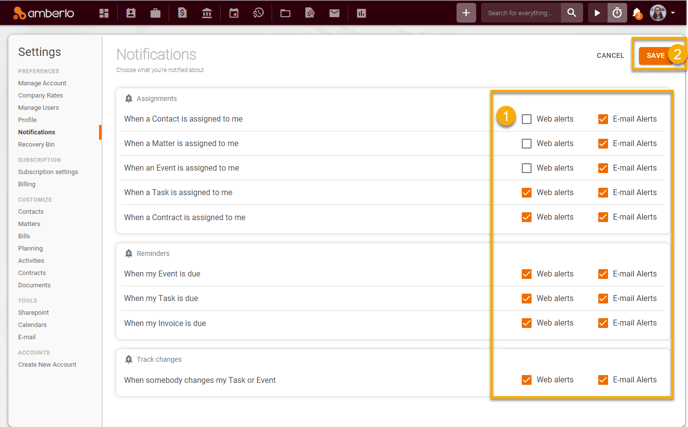This screenshot has width=688, height=427.
Task: Open Manage Users settings
Action: pos(38,108)
